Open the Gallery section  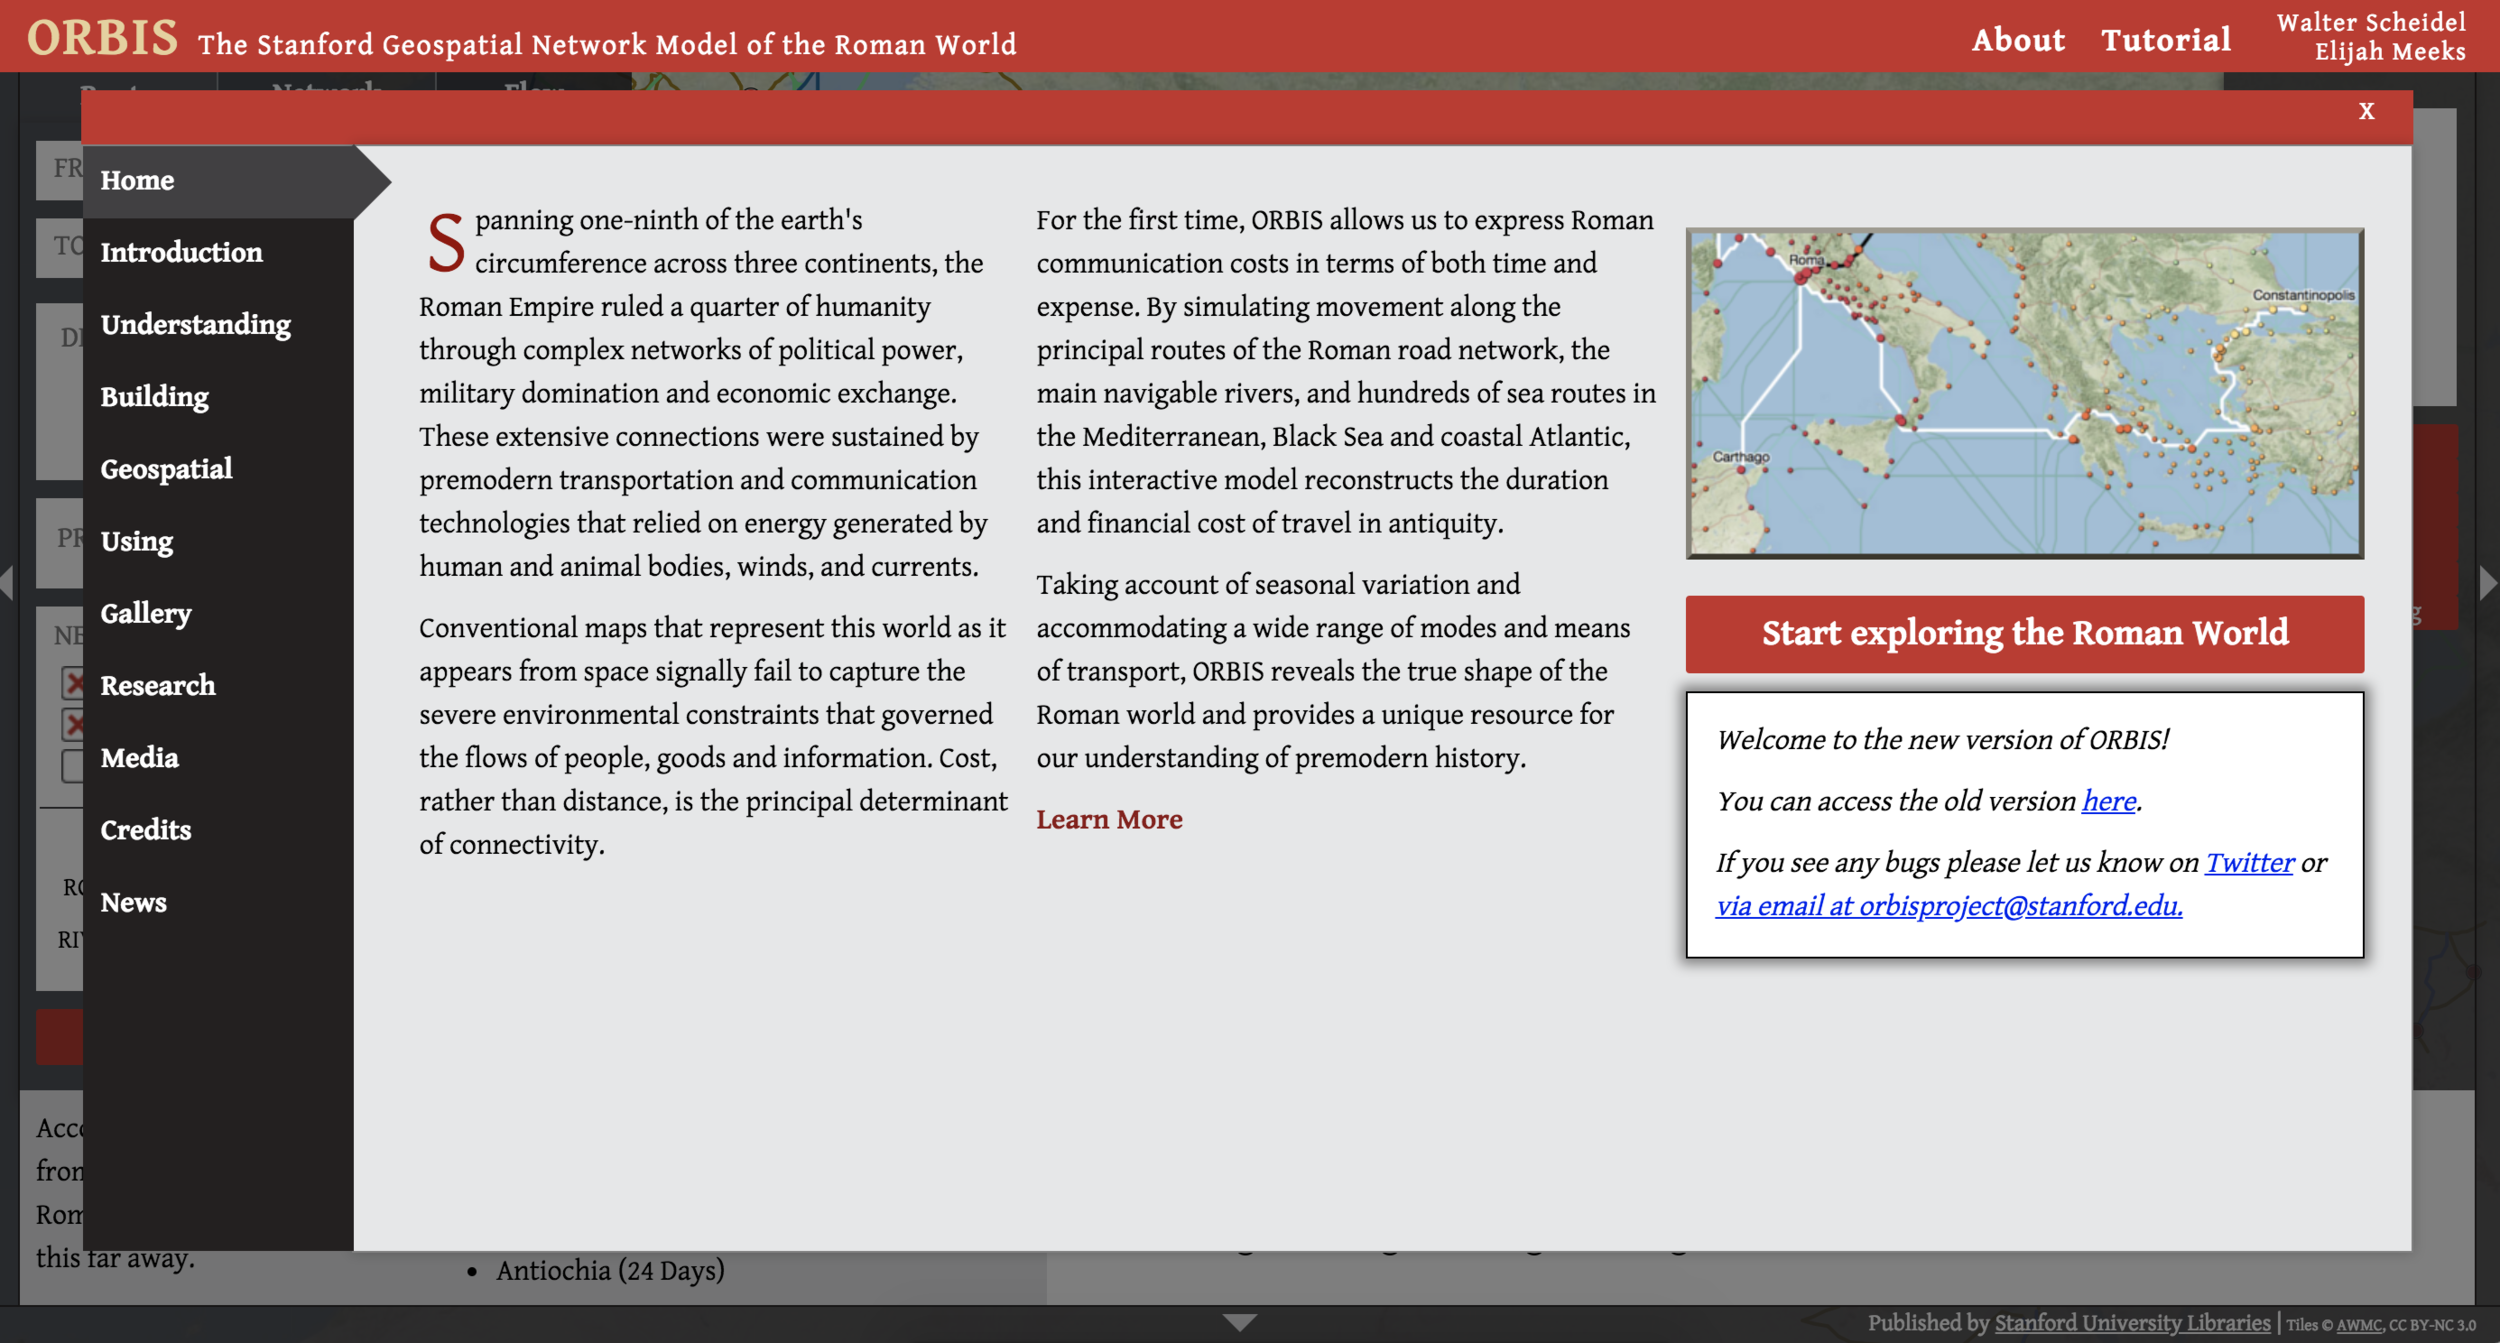coord(146,613)
